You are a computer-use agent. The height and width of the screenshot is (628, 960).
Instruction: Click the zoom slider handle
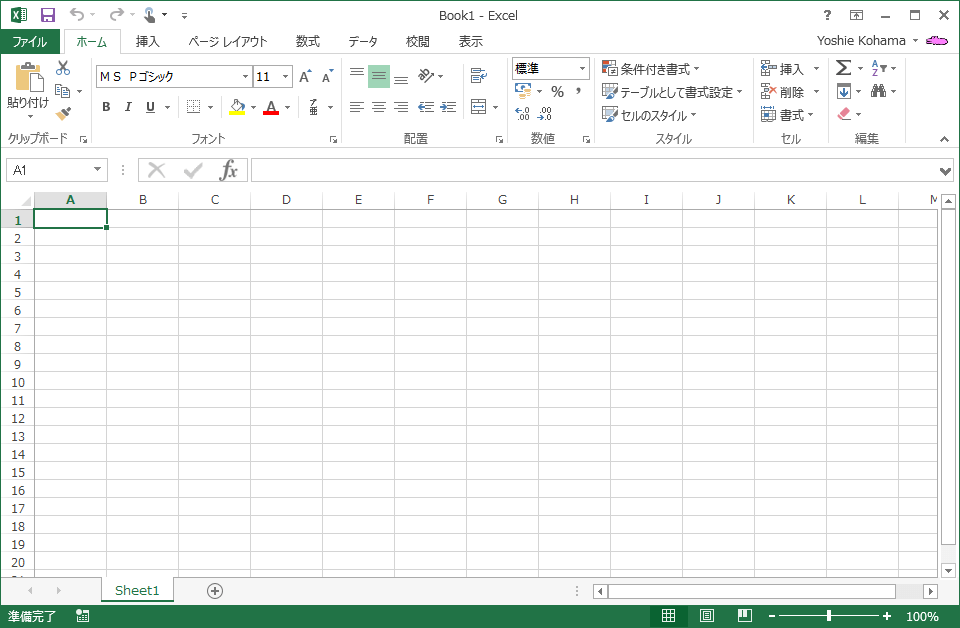(x=828, y=616)
